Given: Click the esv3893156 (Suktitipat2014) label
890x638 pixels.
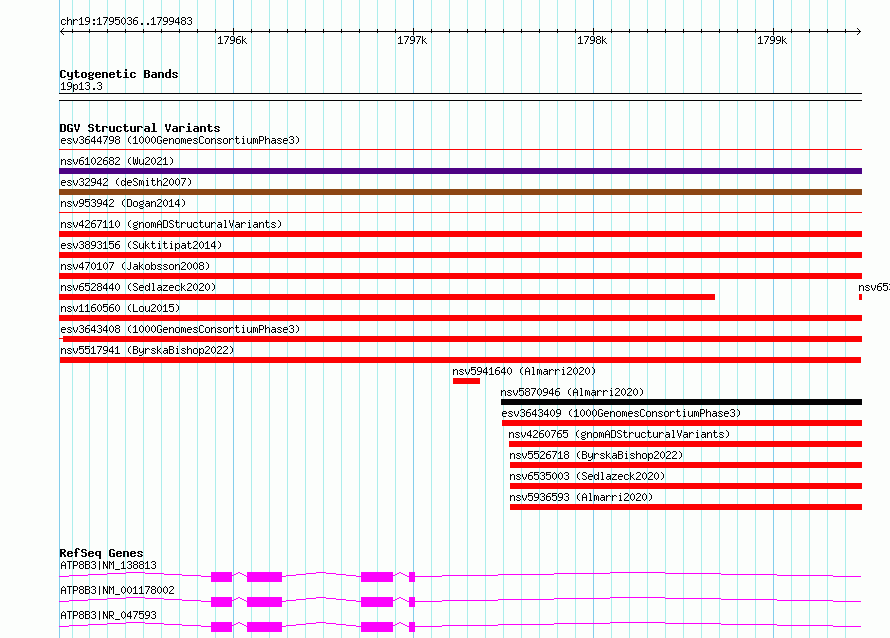Looking at the screenshot, I should coord(141,245).
